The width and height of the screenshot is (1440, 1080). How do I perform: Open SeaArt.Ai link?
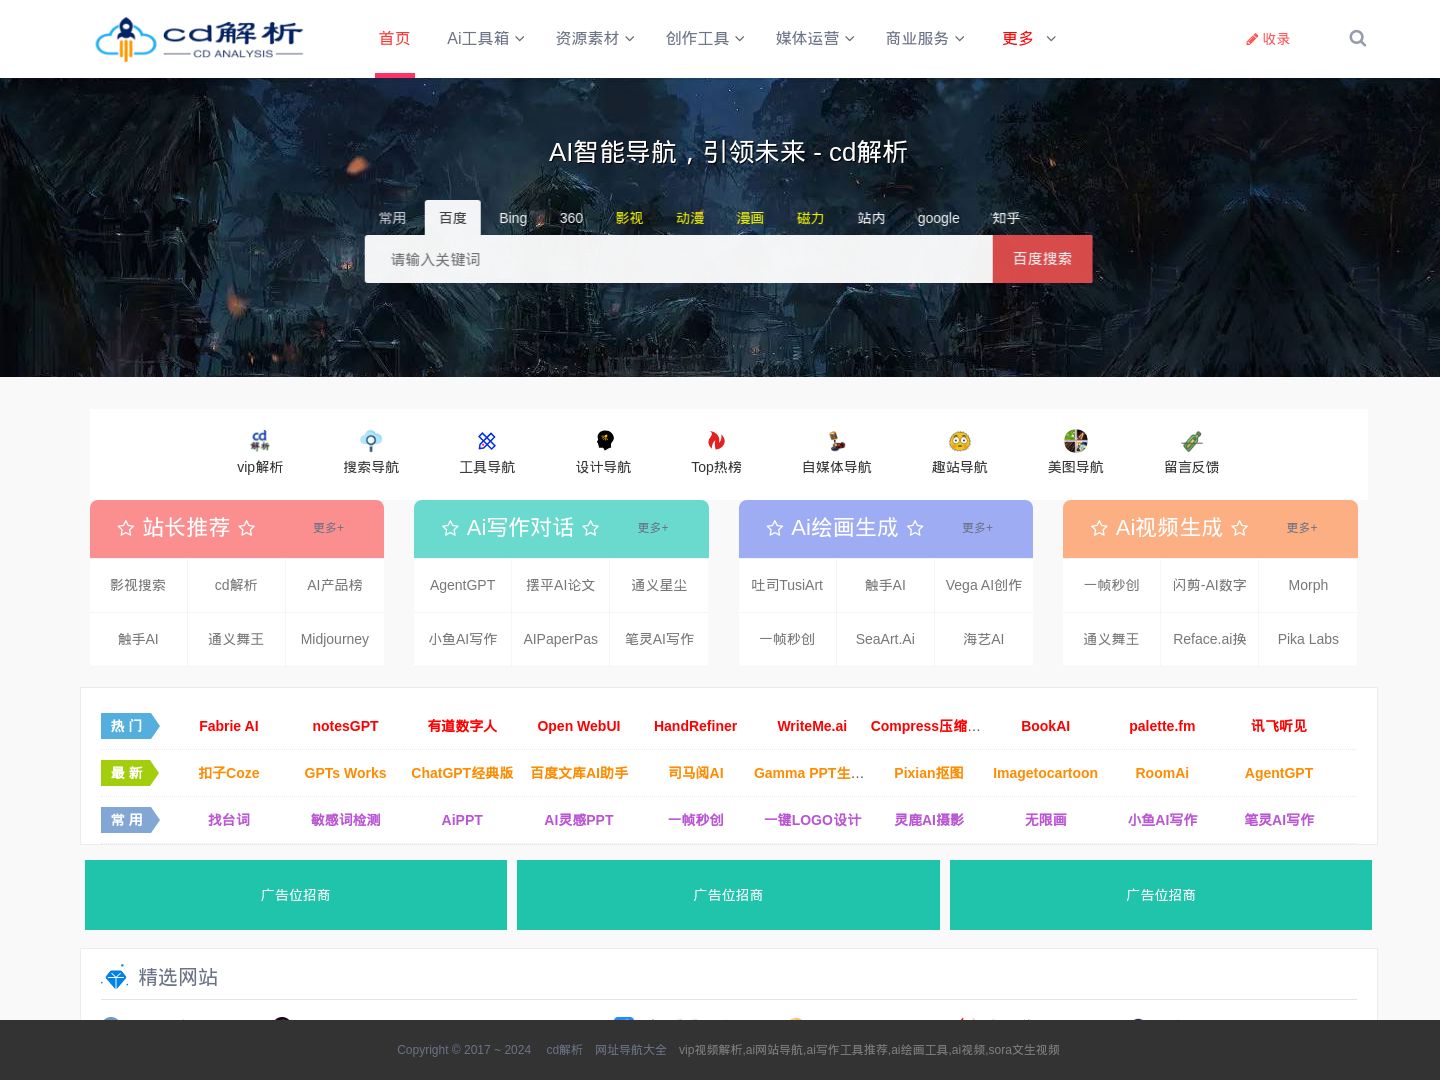[x=885, y=639]
